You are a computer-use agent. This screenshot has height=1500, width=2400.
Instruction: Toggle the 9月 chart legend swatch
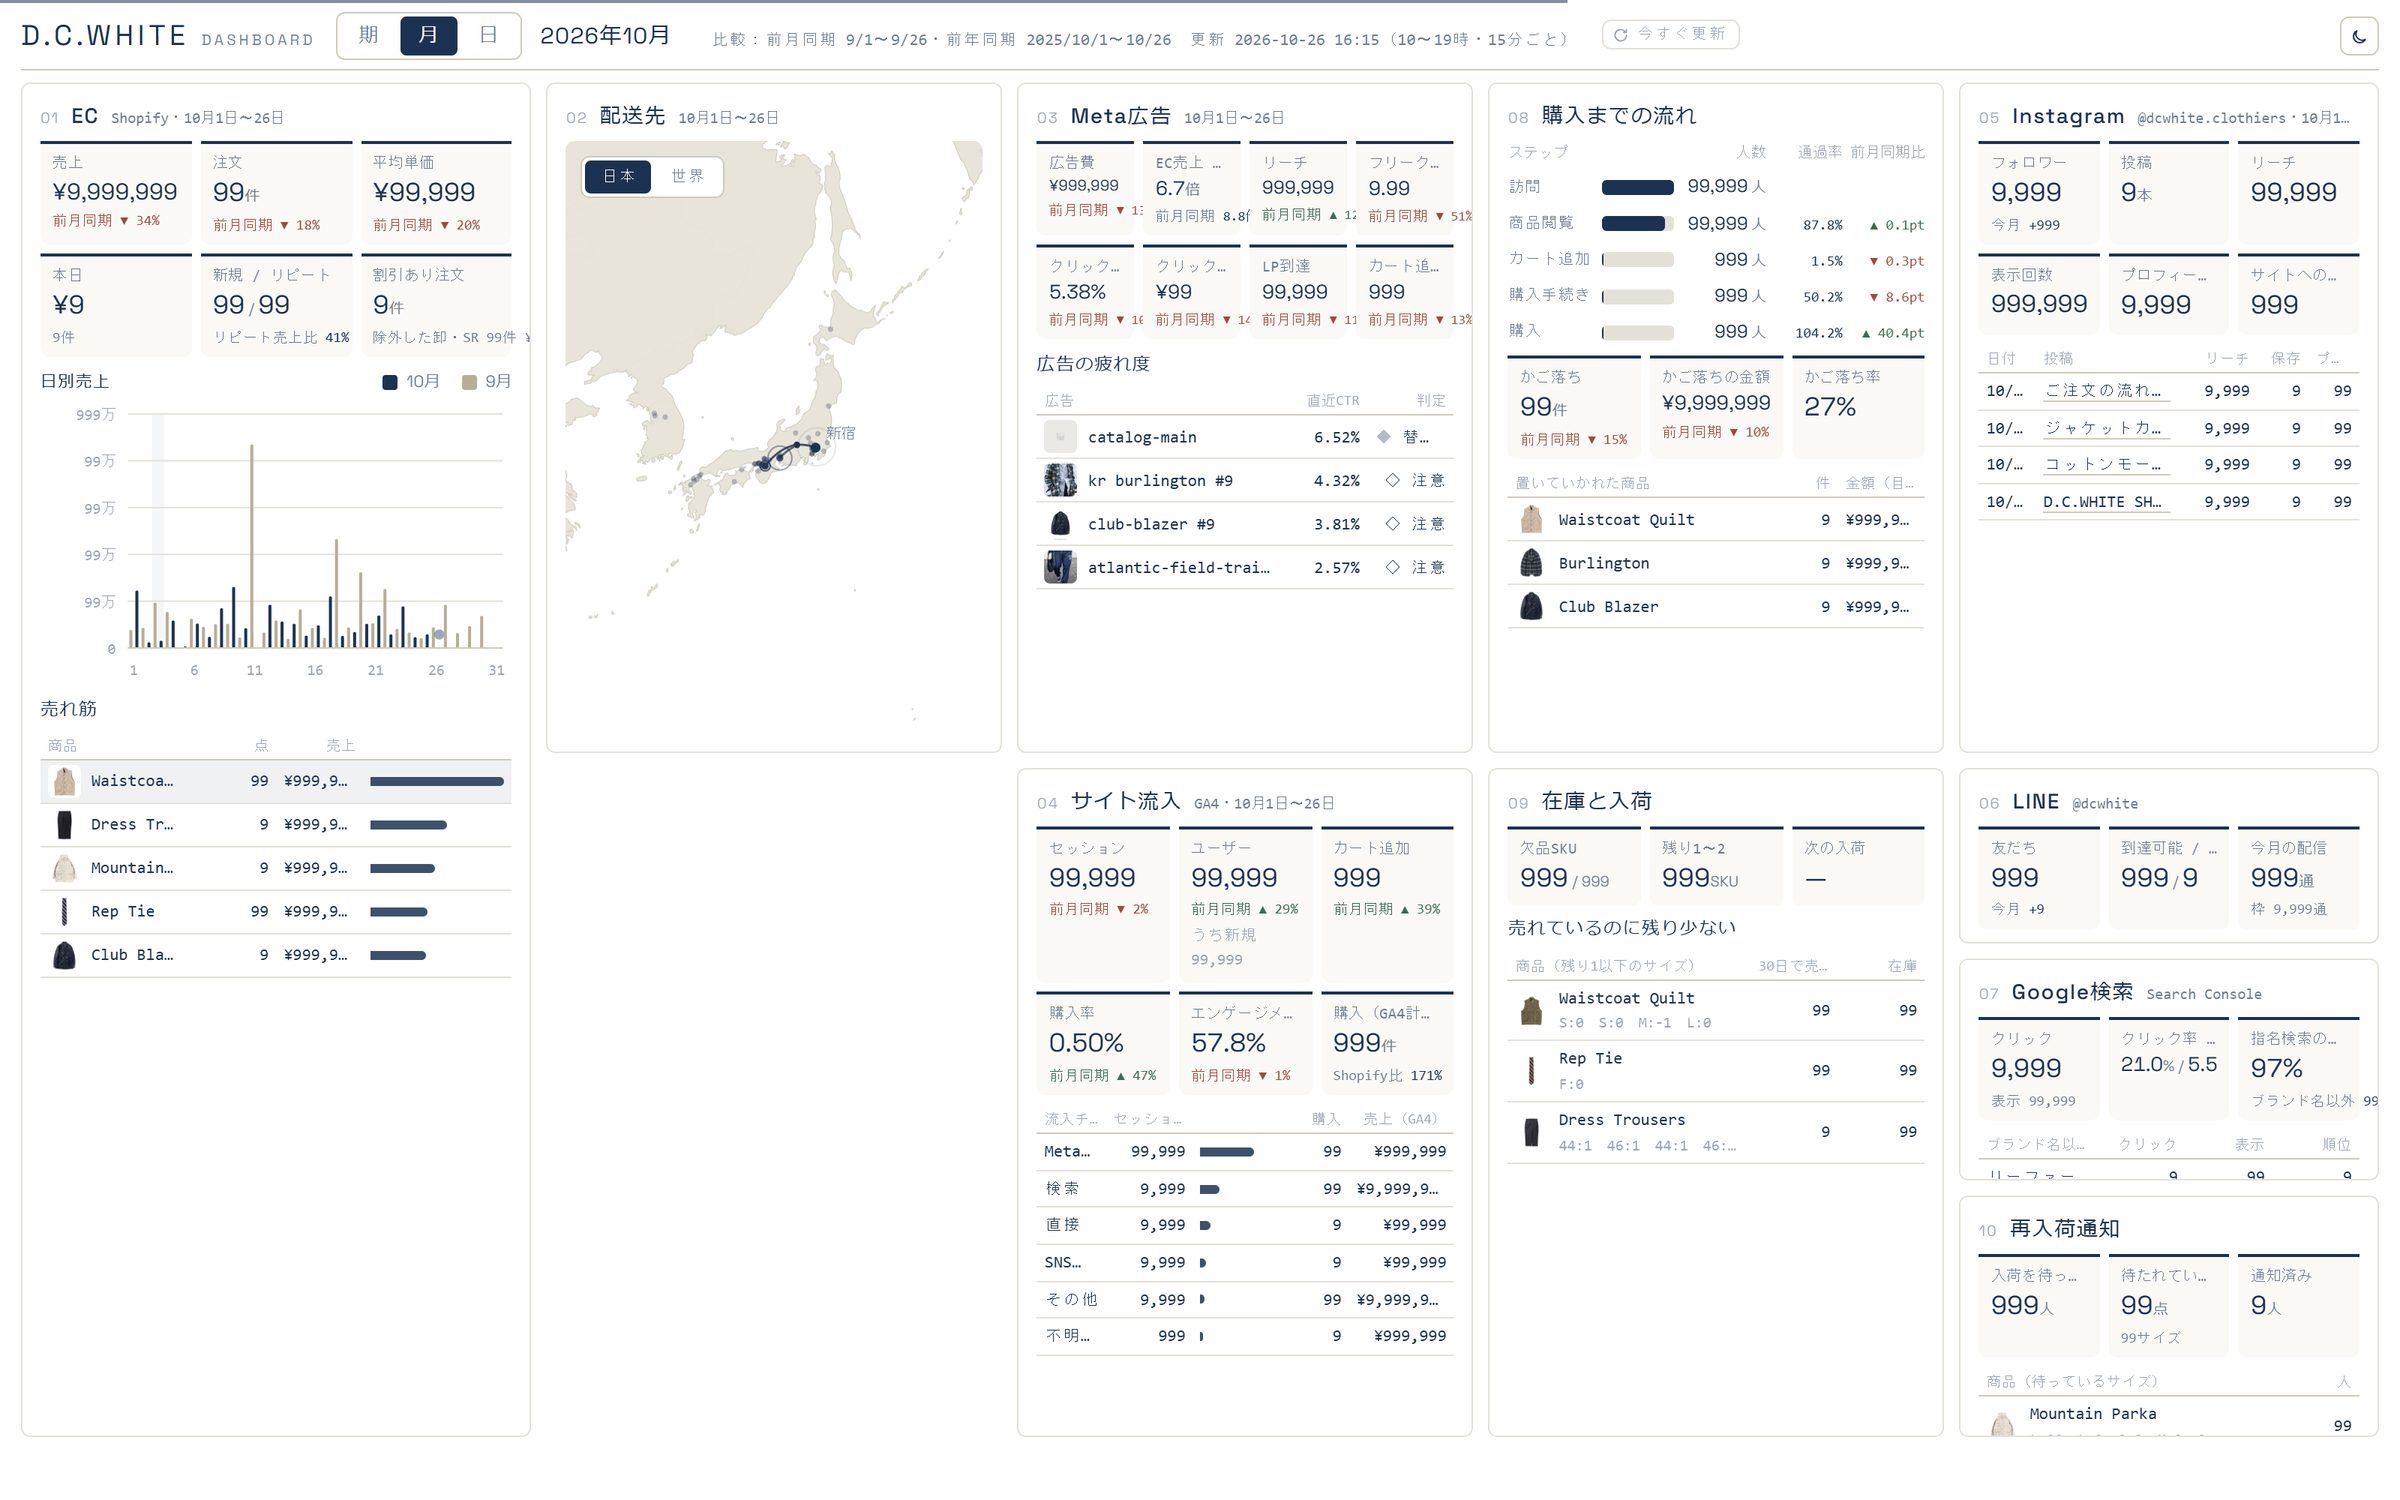[x=469, y=382]
